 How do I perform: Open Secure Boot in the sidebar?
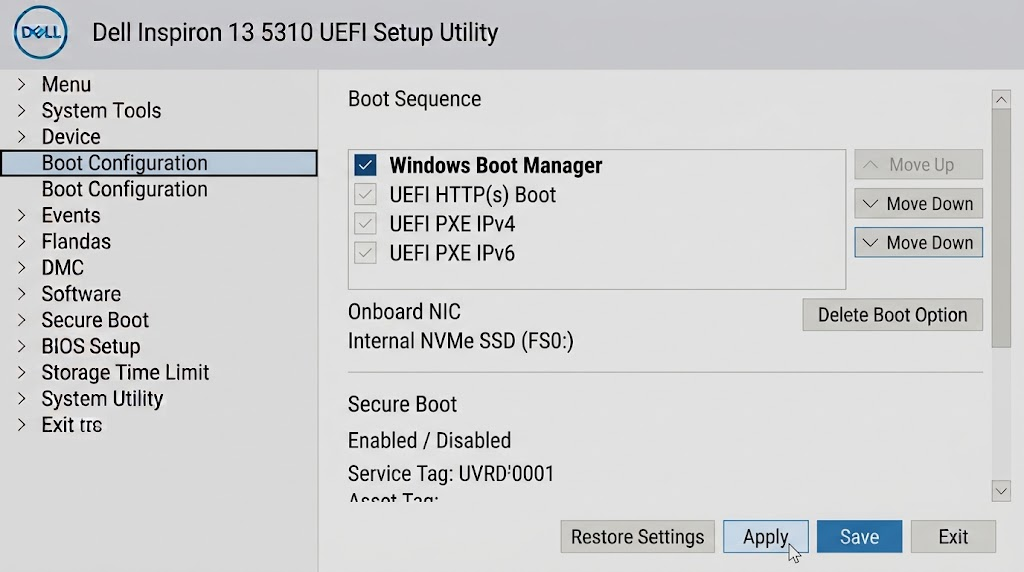[x=95, y=320]
